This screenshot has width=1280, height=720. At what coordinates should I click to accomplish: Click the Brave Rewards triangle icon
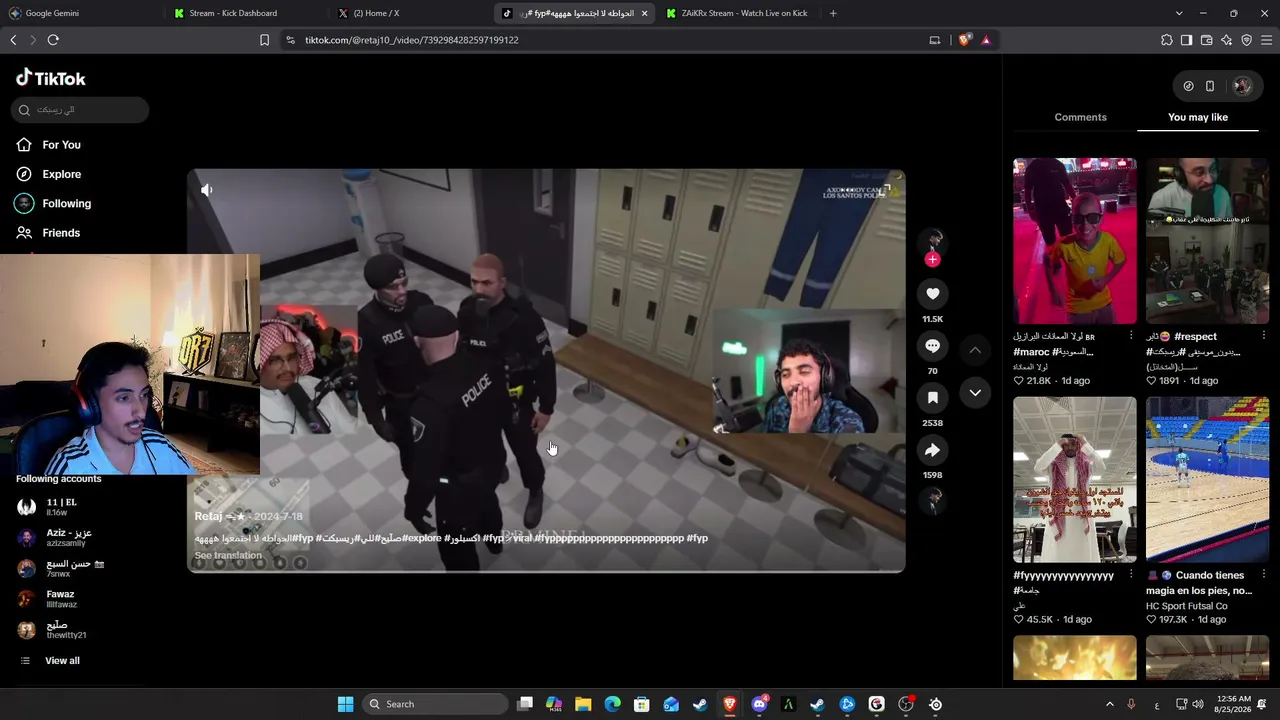[986, 40]
